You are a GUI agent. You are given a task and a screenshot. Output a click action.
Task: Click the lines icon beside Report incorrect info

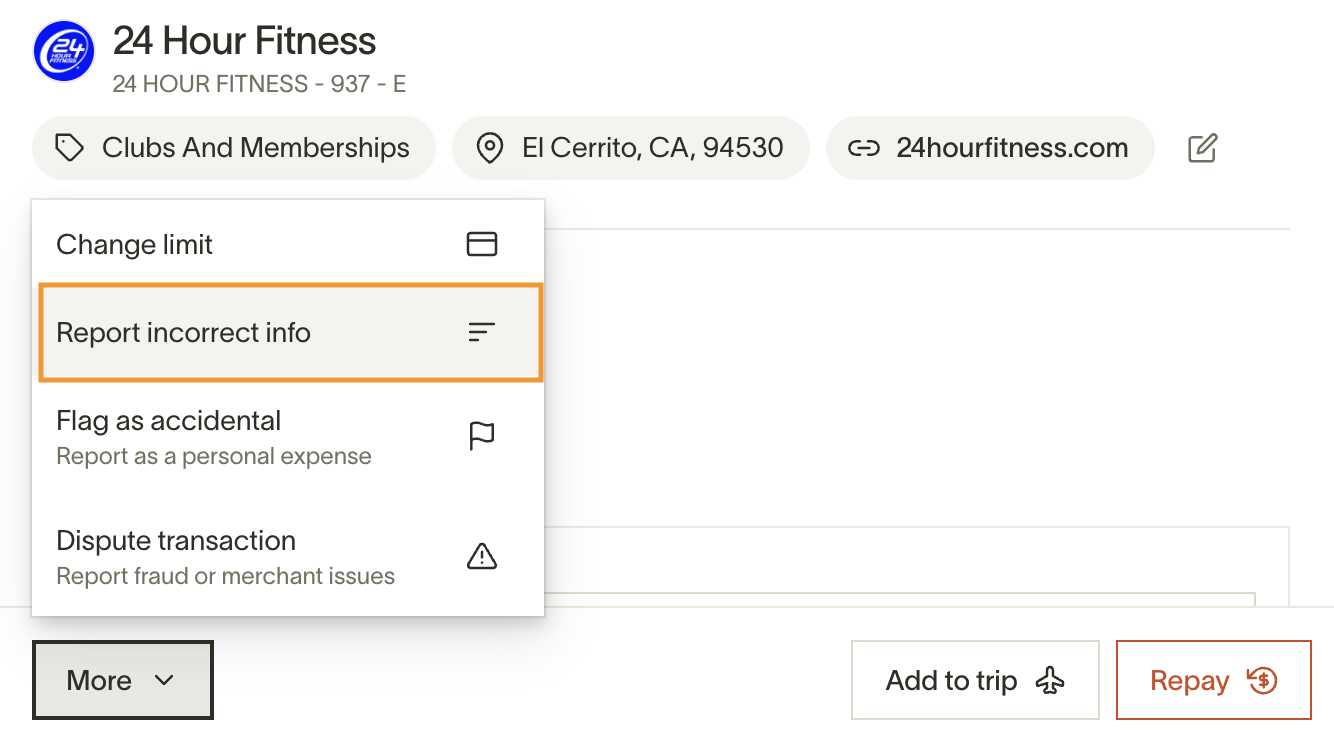(x=482, y=333)
